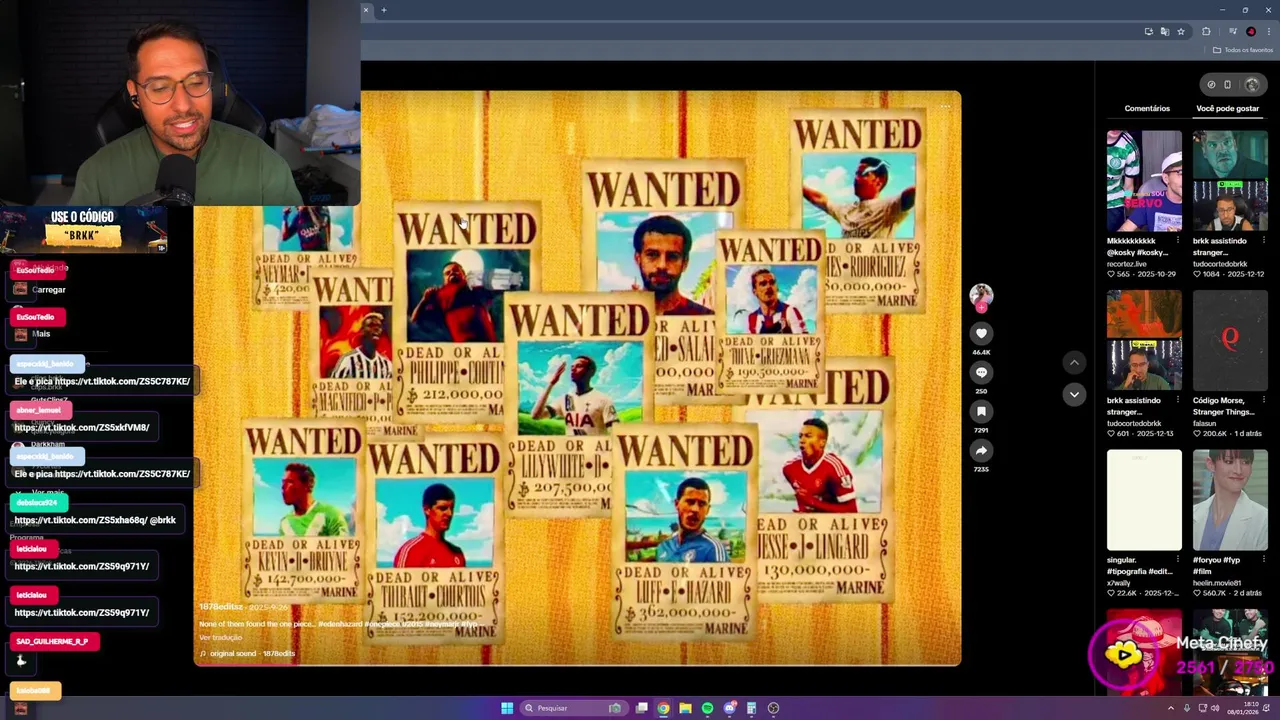Close the current Chrome tab
The height and width of the screenshot is (720, 1280).
click(365, 10)
